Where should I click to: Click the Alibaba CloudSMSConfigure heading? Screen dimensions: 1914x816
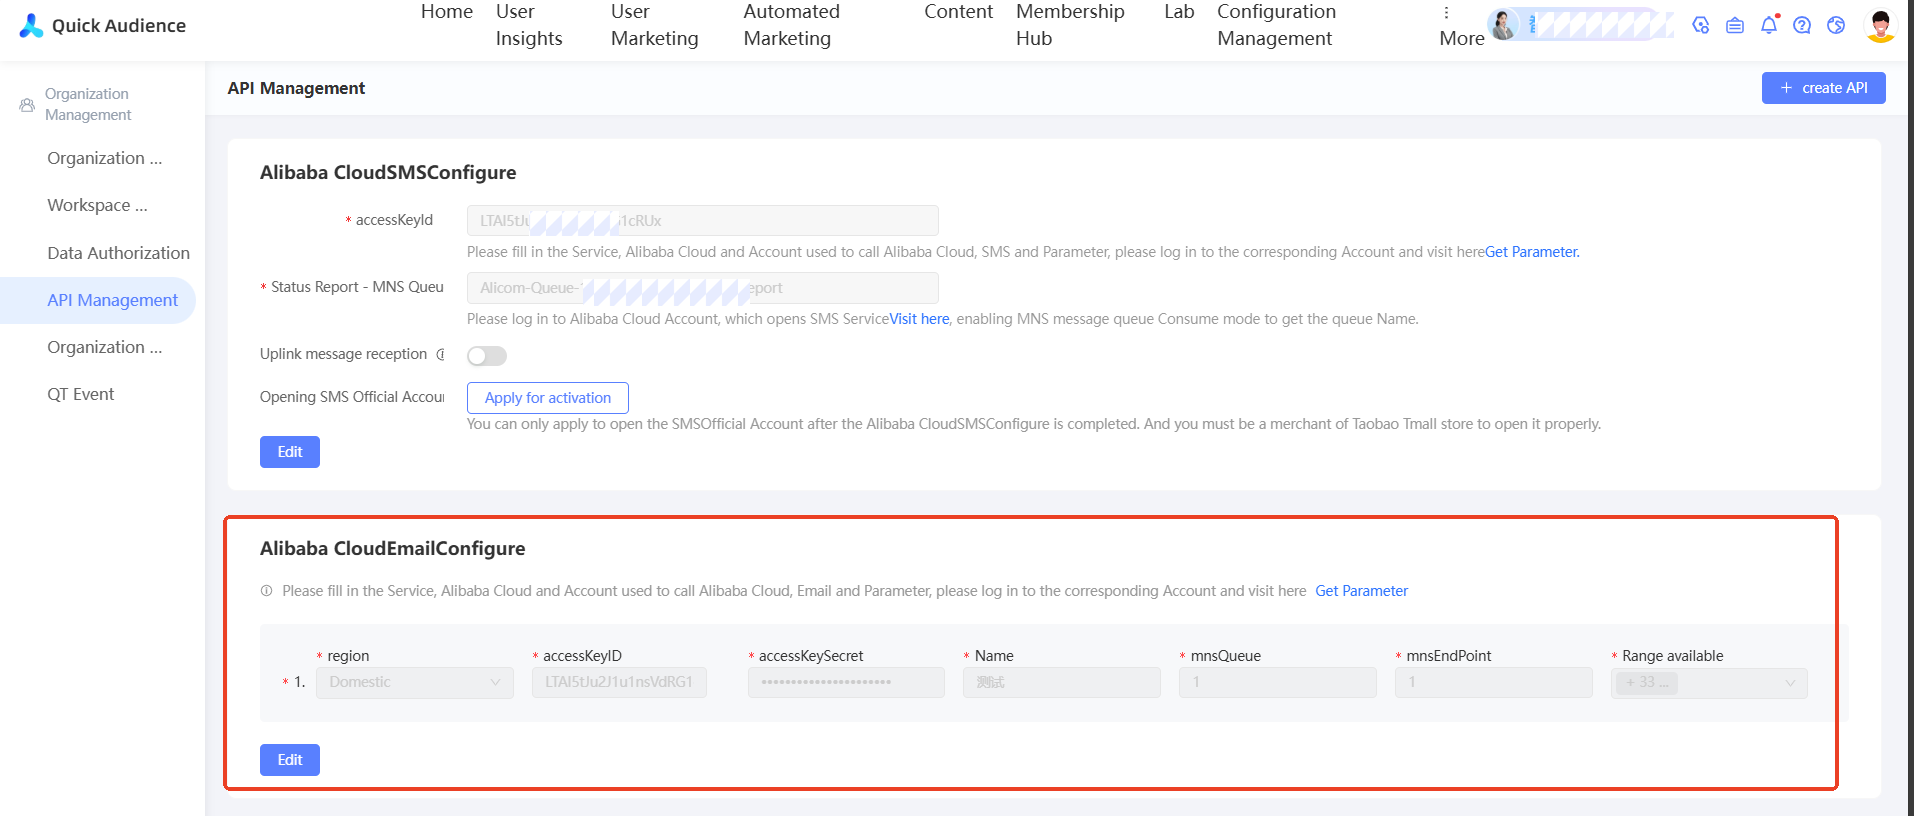coord(388,172)
